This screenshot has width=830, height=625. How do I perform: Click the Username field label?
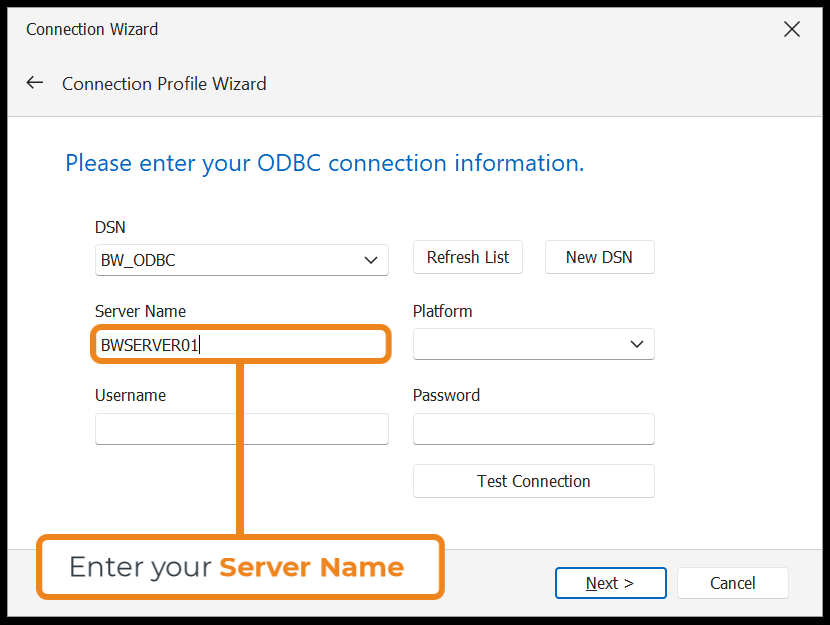pyautogui.click(x=130, y=395)
